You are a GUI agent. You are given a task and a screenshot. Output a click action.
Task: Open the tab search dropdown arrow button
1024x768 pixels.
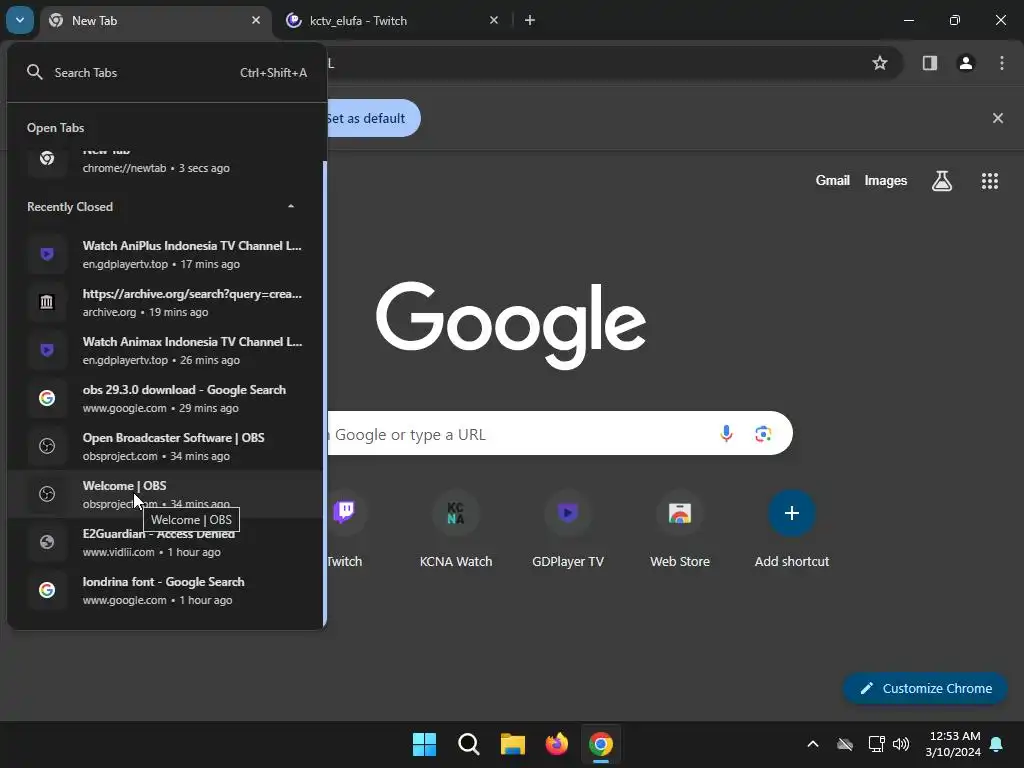click(x=20, y=20)
